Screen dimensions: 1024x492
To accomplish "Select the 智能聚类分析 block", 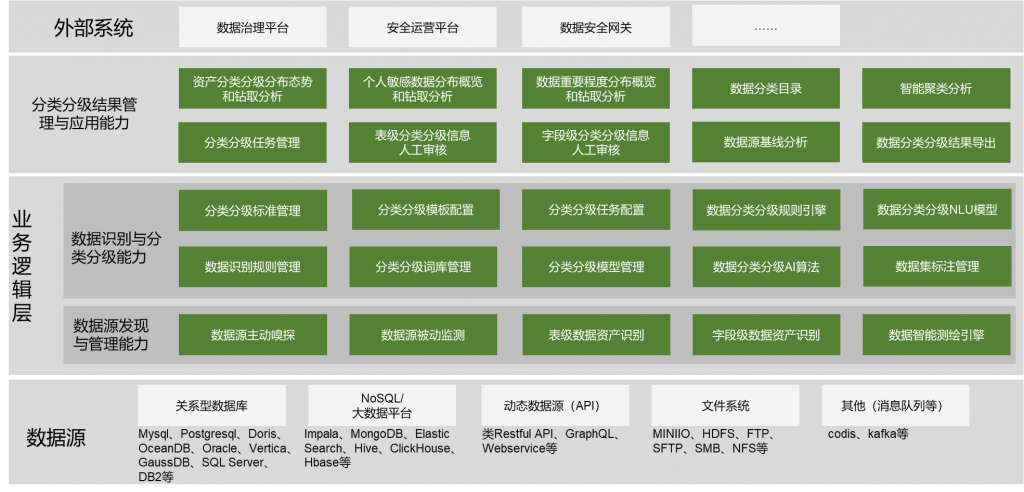I will click(x=936, y=89).
